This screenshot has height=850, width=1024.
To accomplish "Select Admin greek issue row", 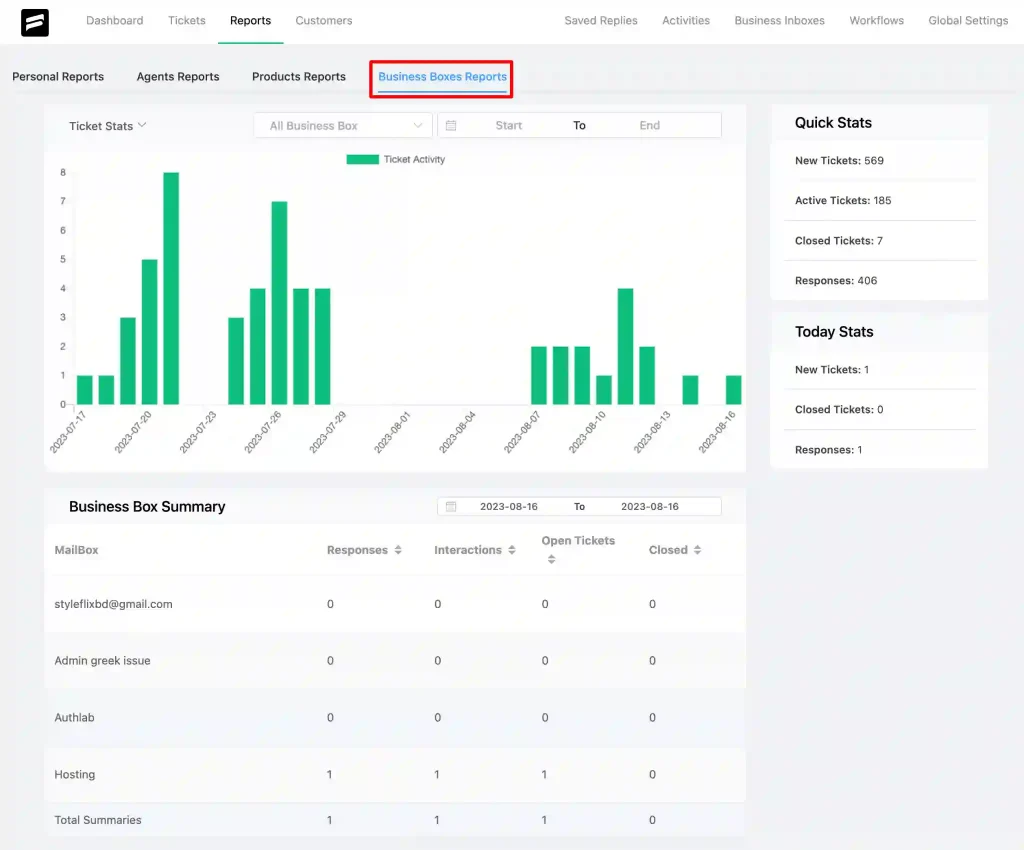I will tap(395, 660).
